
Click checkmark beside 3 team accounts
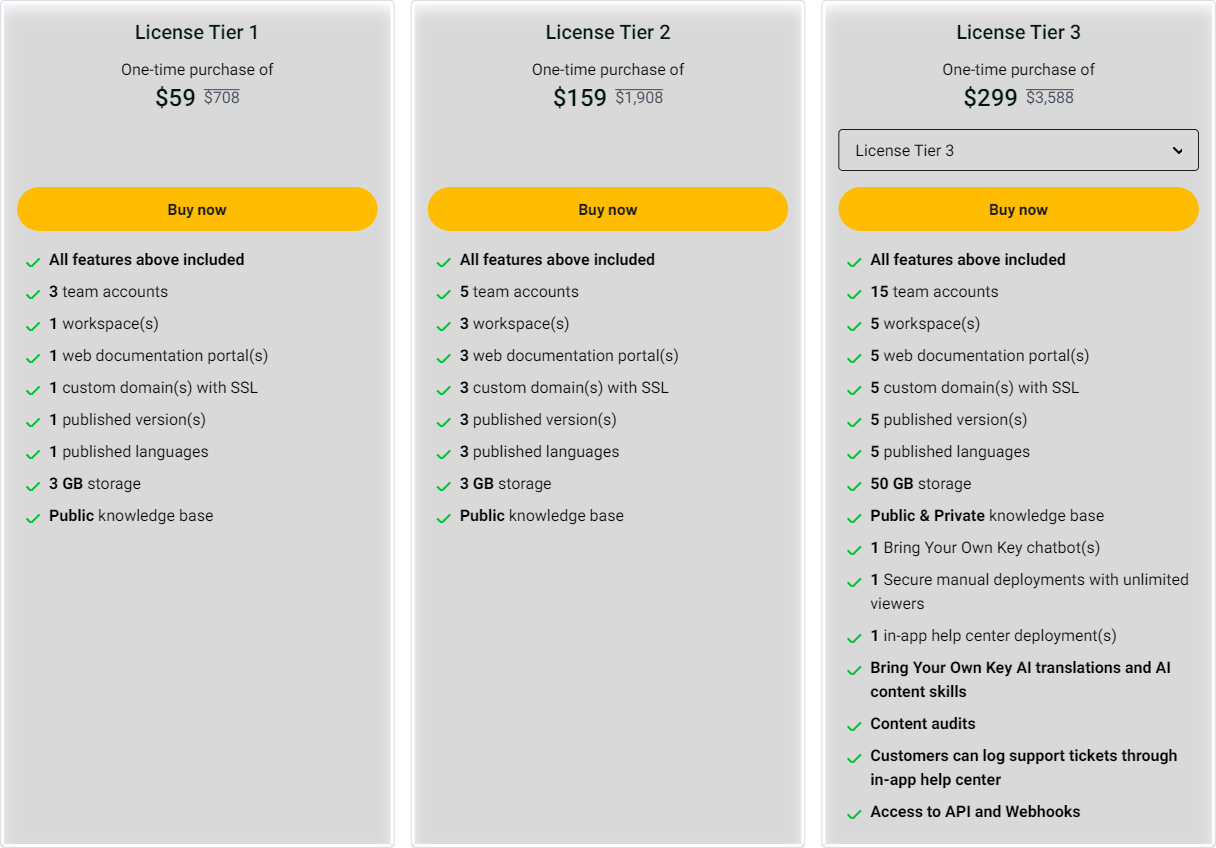[x=33, y=294]
